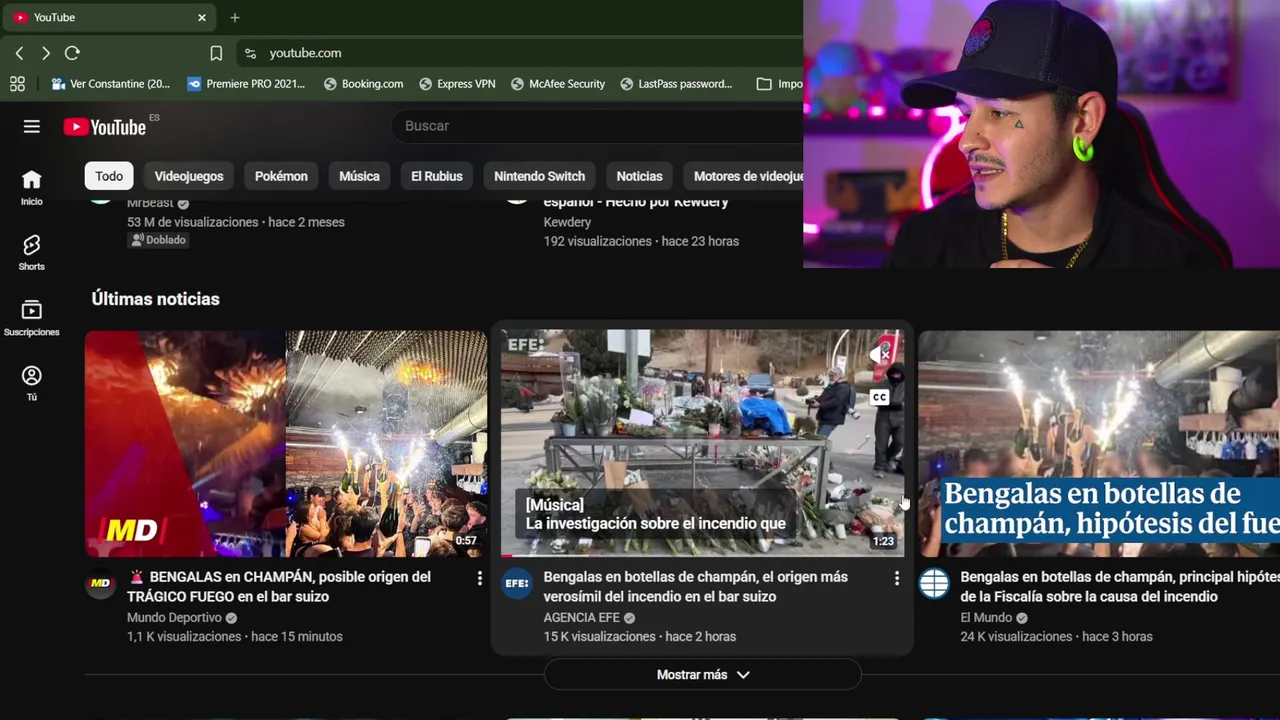1280x720 pixels.
Task: Click the YouTube logo
Action: click(x=105, y=126)
